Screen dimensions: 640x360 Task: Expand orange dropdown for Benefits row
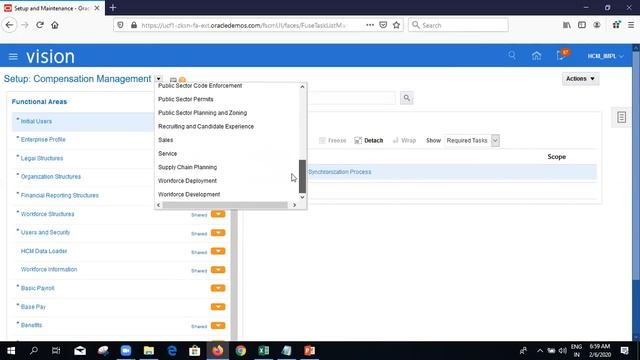click(218, 325)
